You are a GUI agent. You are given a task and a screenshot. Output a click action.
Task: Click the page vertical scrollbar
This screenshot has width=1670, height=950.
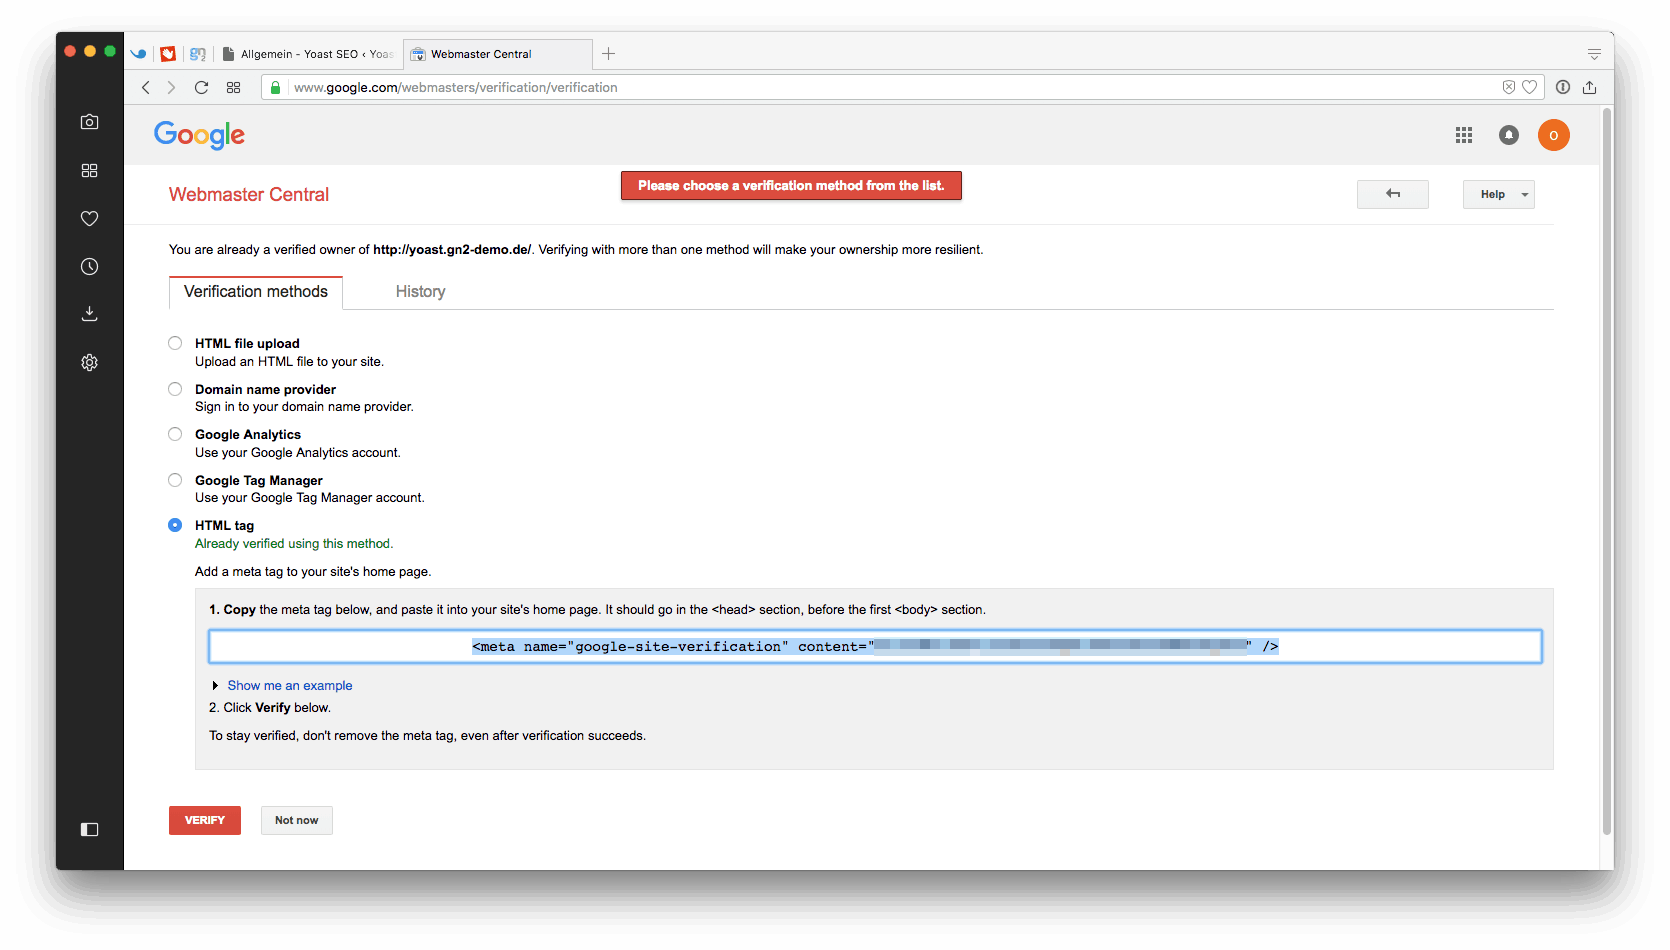pyautogui.click(x=1607, y=470)
